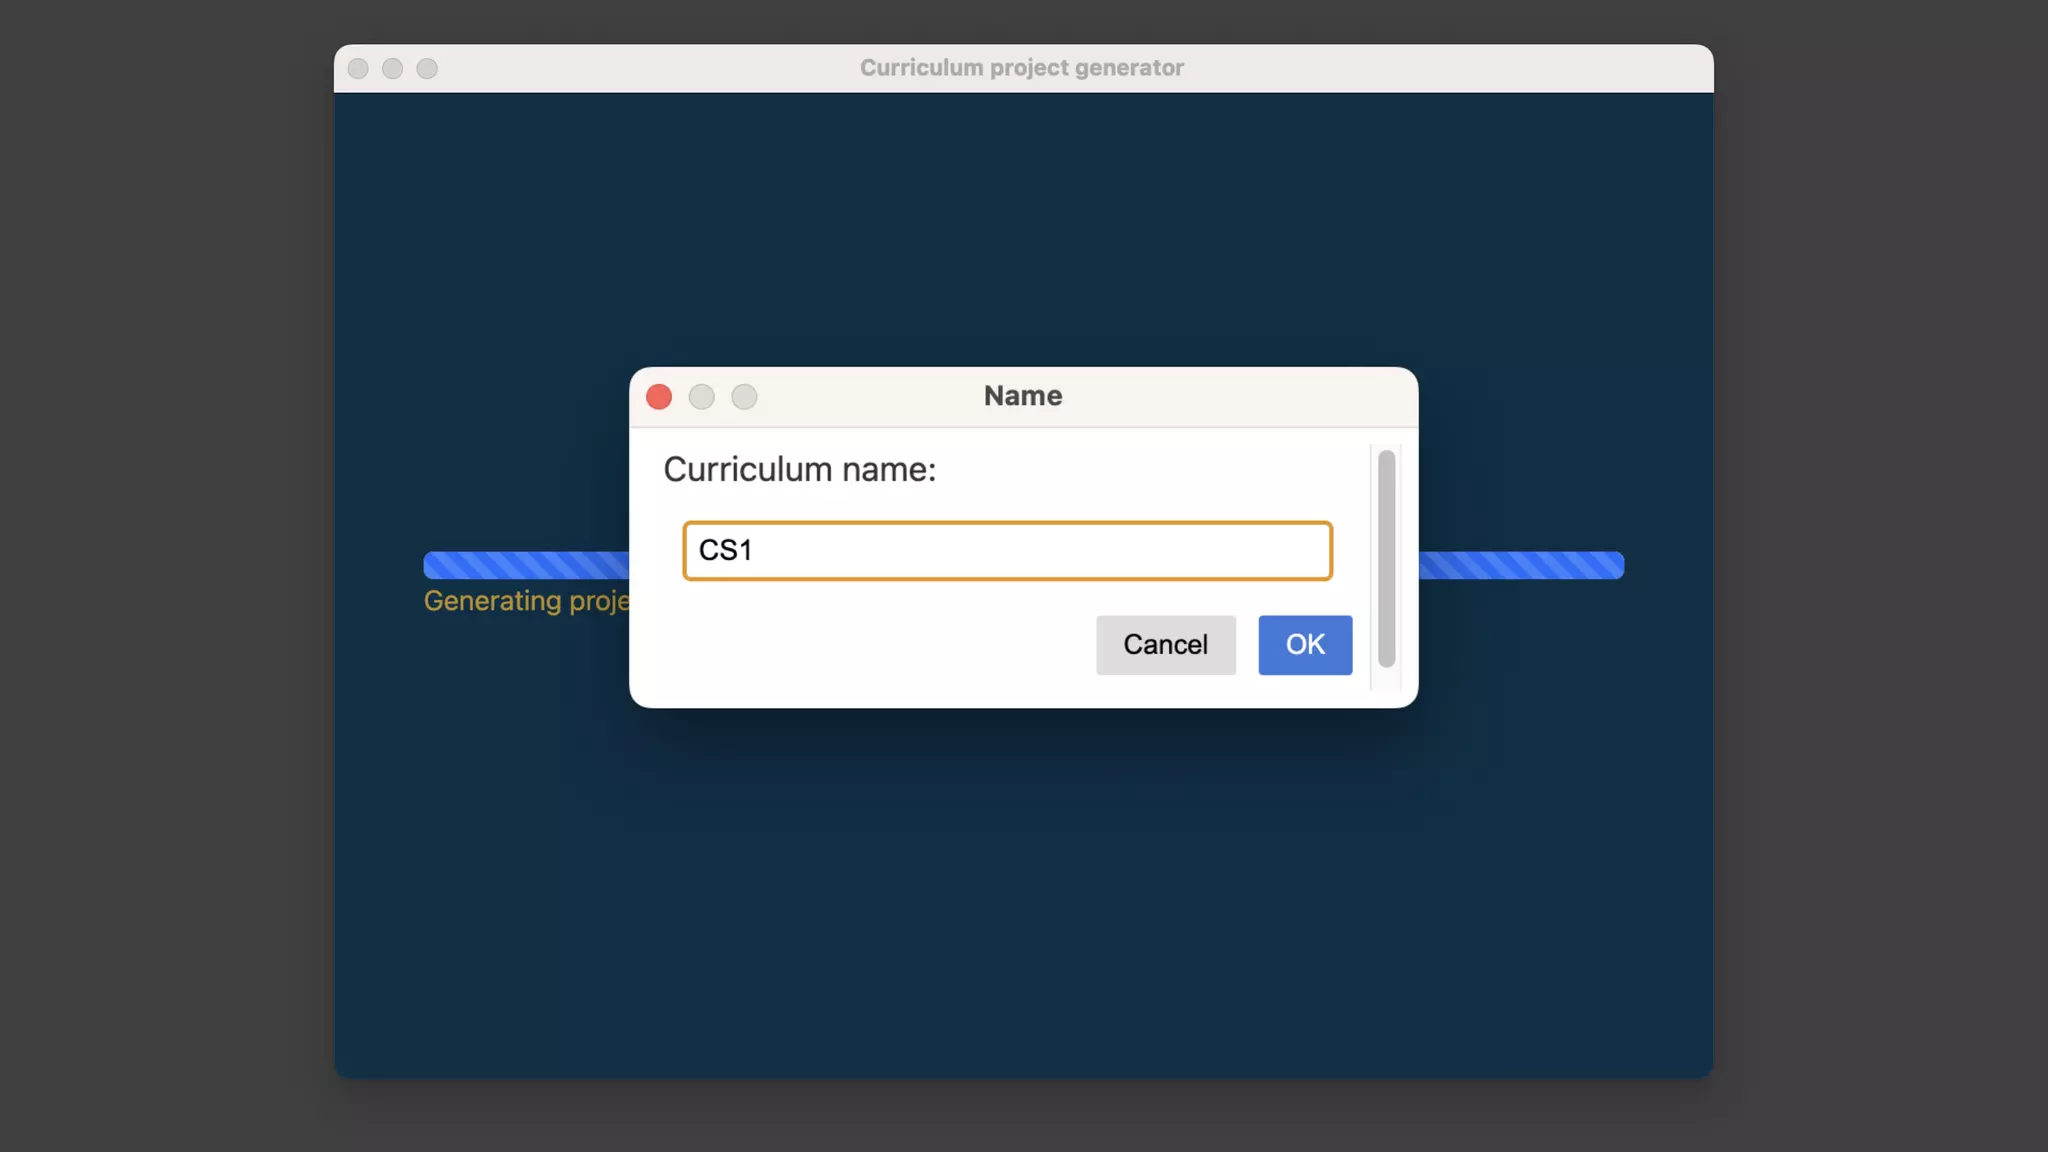Close the Name dialog with red button
Viewport: 2048px width, 1152px height.
659,397
